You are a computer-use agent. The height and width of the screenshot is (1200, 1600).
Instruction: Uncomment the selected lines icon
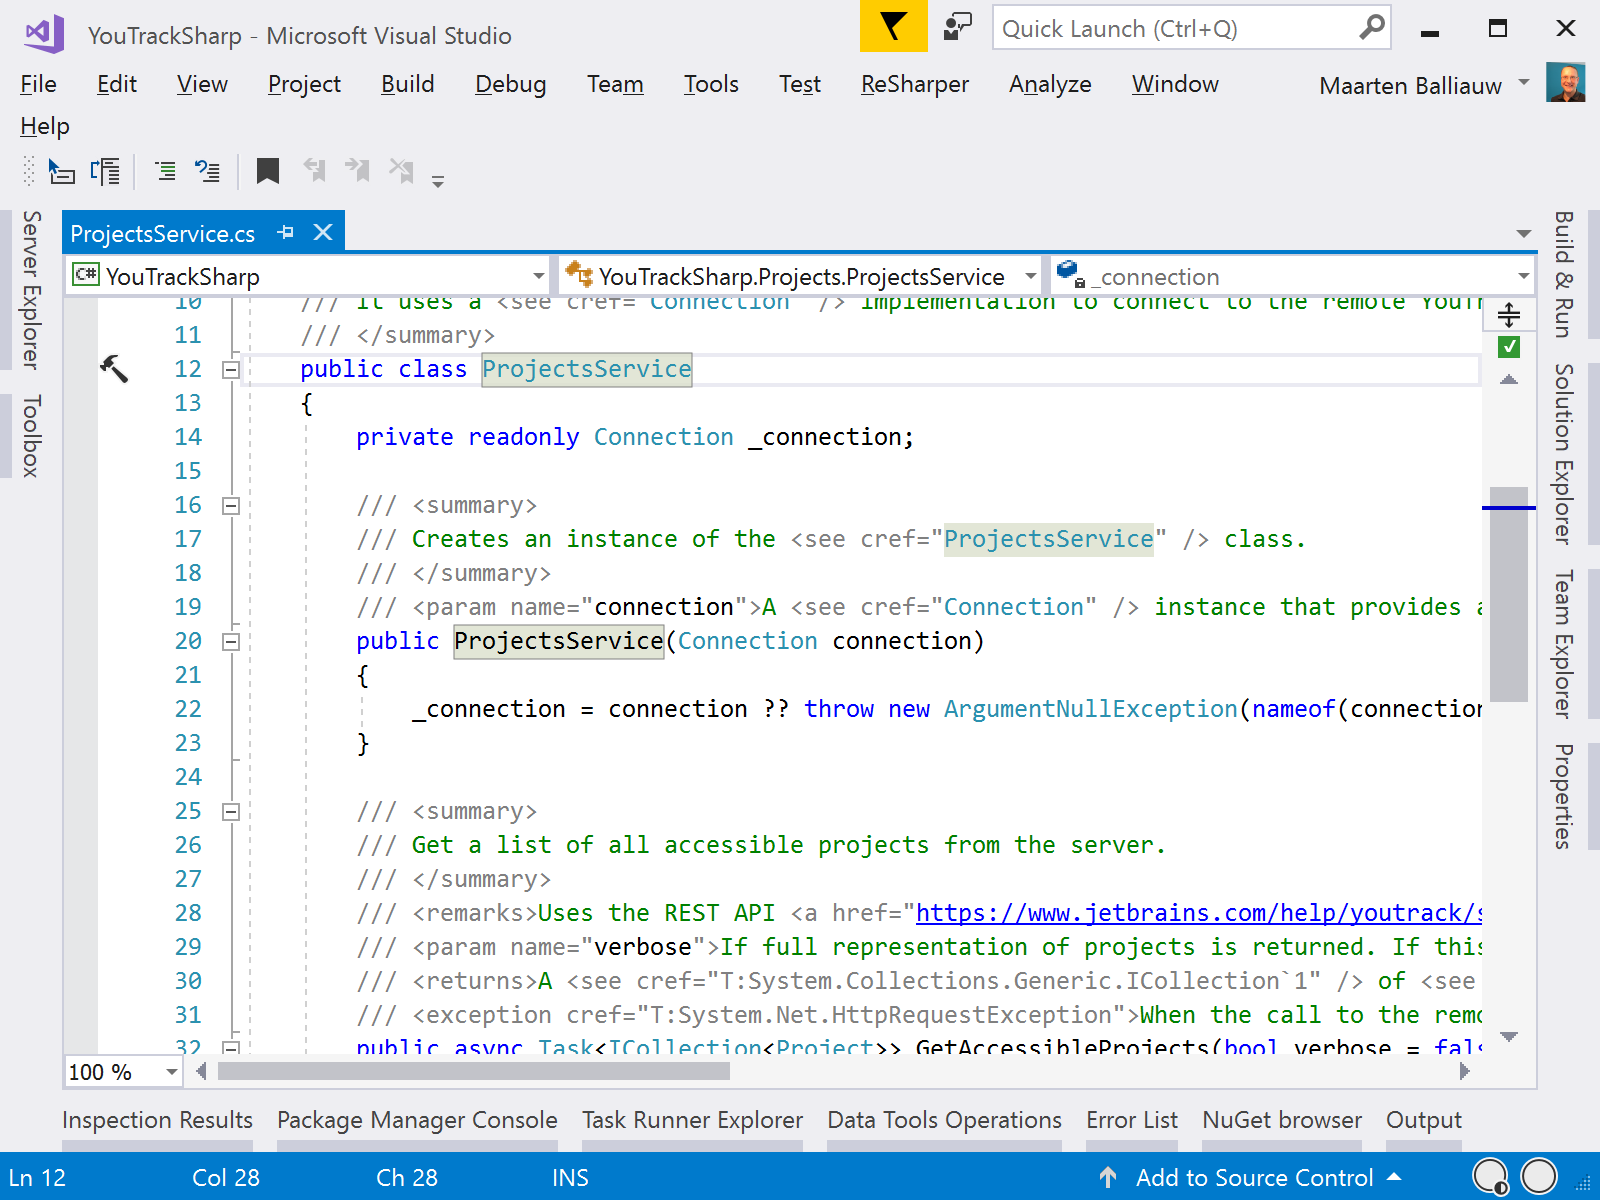[207, 172]
